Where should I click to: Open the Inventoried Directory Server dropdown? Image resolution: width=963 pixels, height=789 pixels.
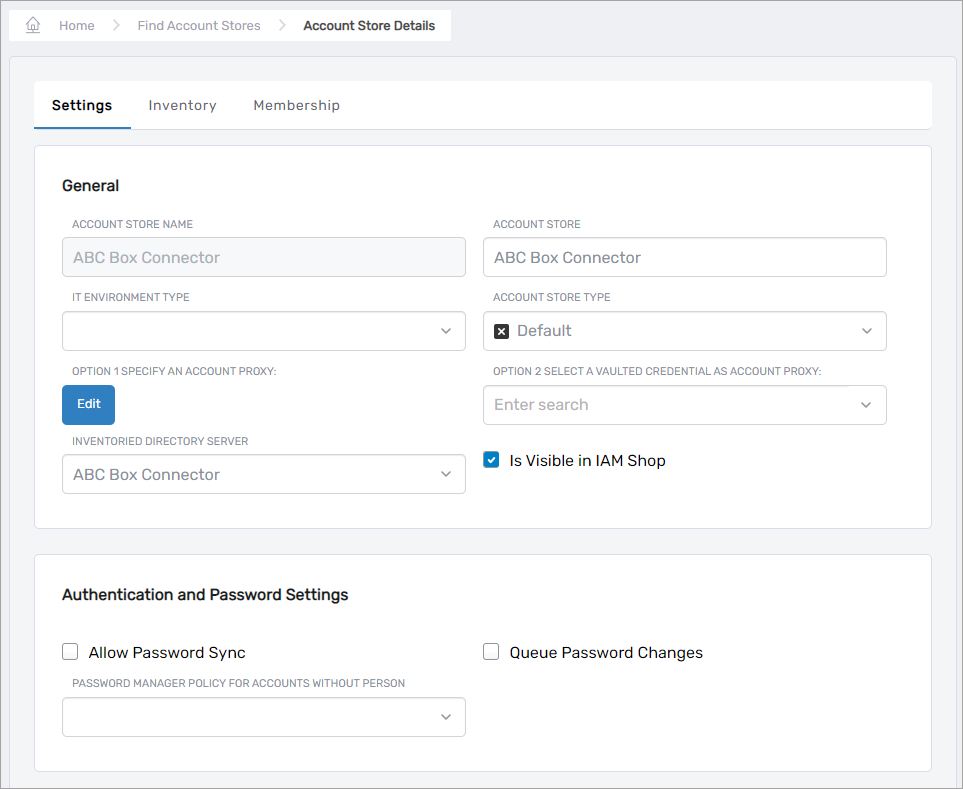point(446,475)
